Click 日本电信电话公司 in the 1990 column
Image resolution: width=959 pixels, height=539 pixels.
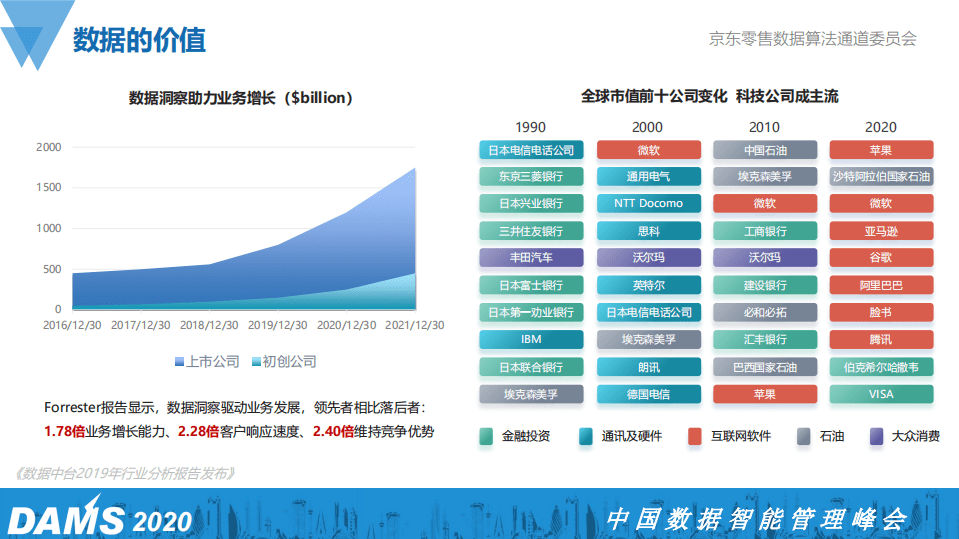click(x=531, y=150)
